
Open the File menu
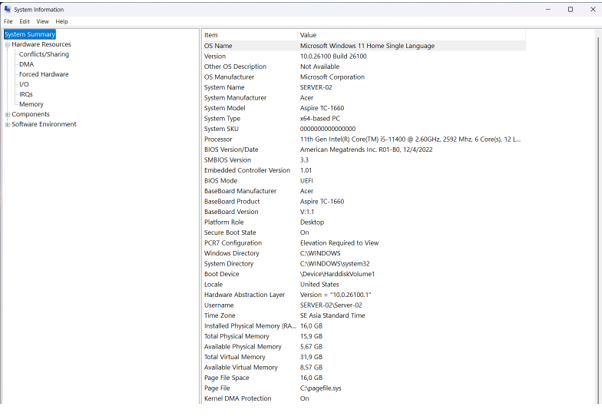click(x=8, y=21)
